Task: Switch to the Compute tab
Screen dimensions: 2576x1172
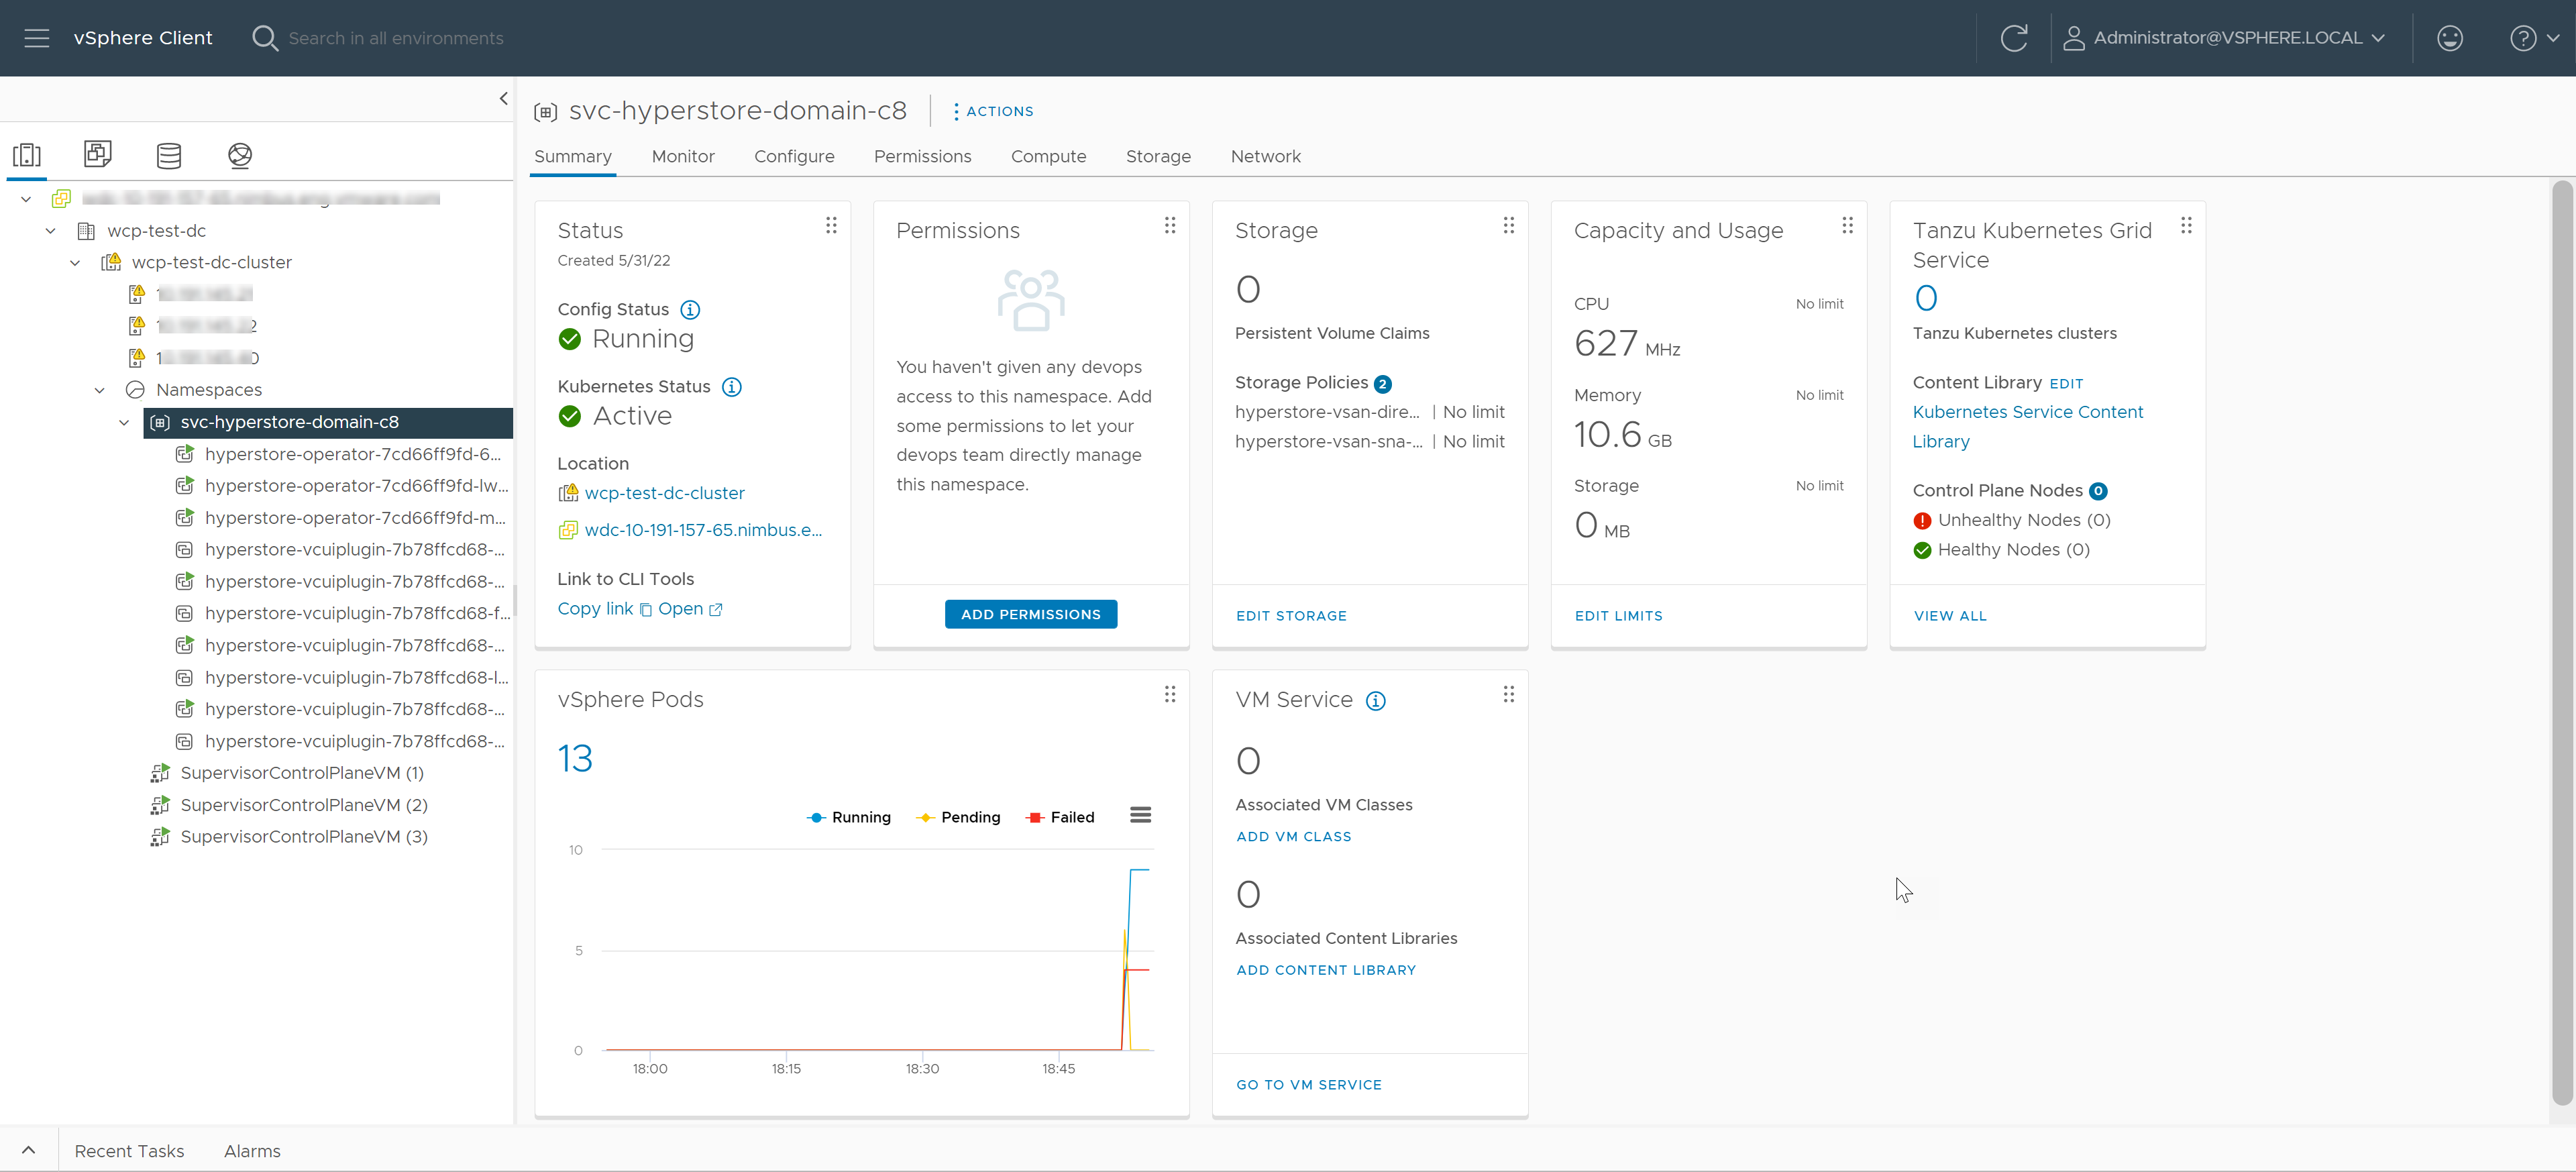Action: [x=1048, y=156]
